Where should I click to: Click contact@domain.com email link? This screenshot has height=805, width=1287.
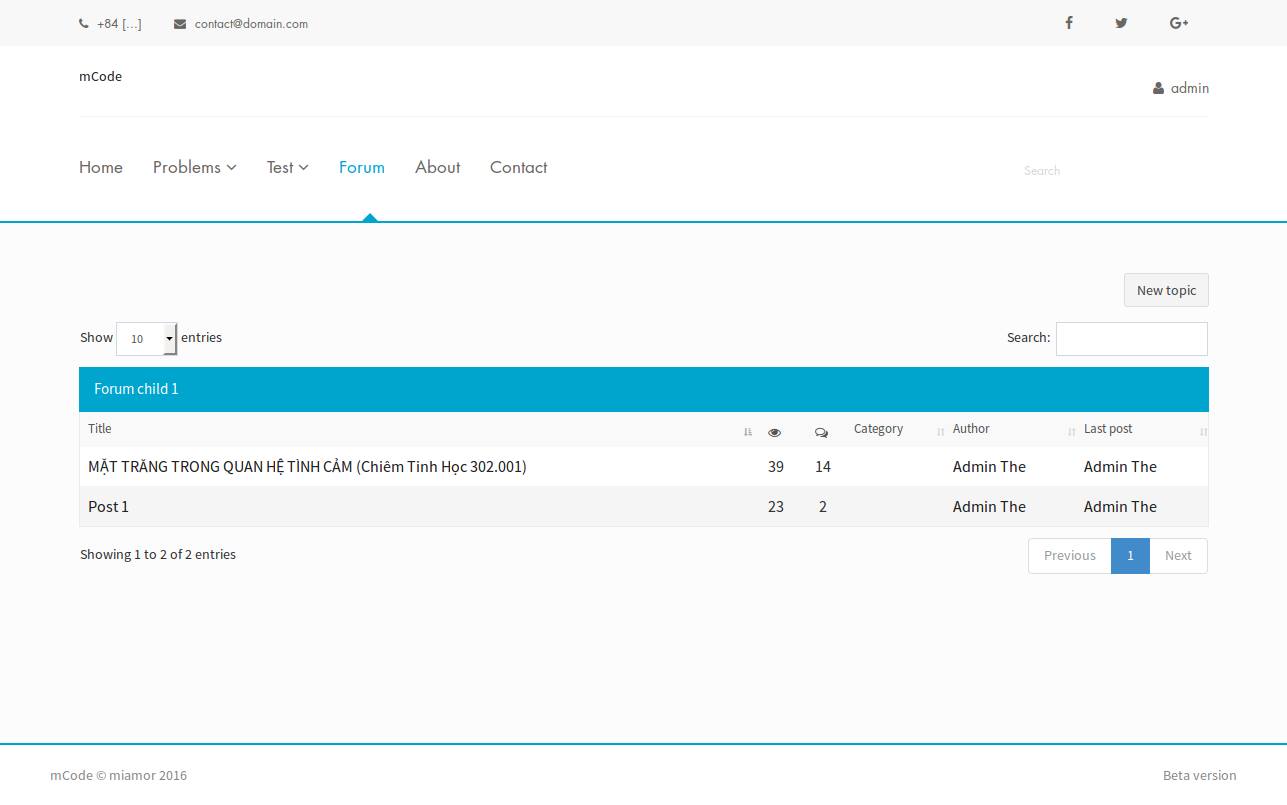coord(251,24)
